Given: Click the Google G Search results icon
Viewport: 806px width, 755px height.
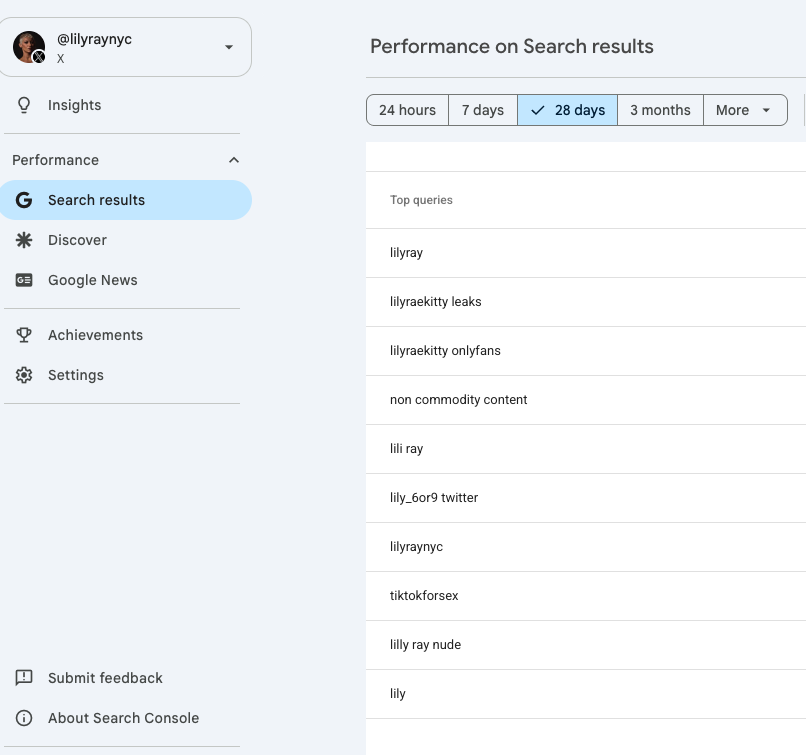Looking at the screenshot, I should [24, 200].
